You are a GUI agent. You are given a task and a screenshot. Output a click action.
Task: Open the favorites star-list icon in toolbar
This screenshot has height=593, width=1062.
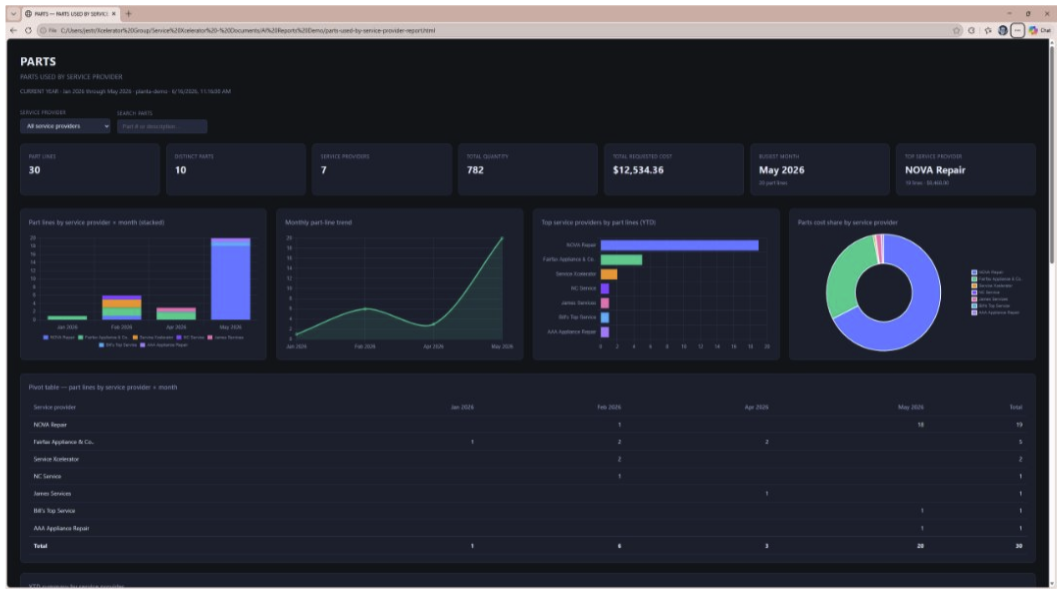pyautogui.click(x=987, y=30)
